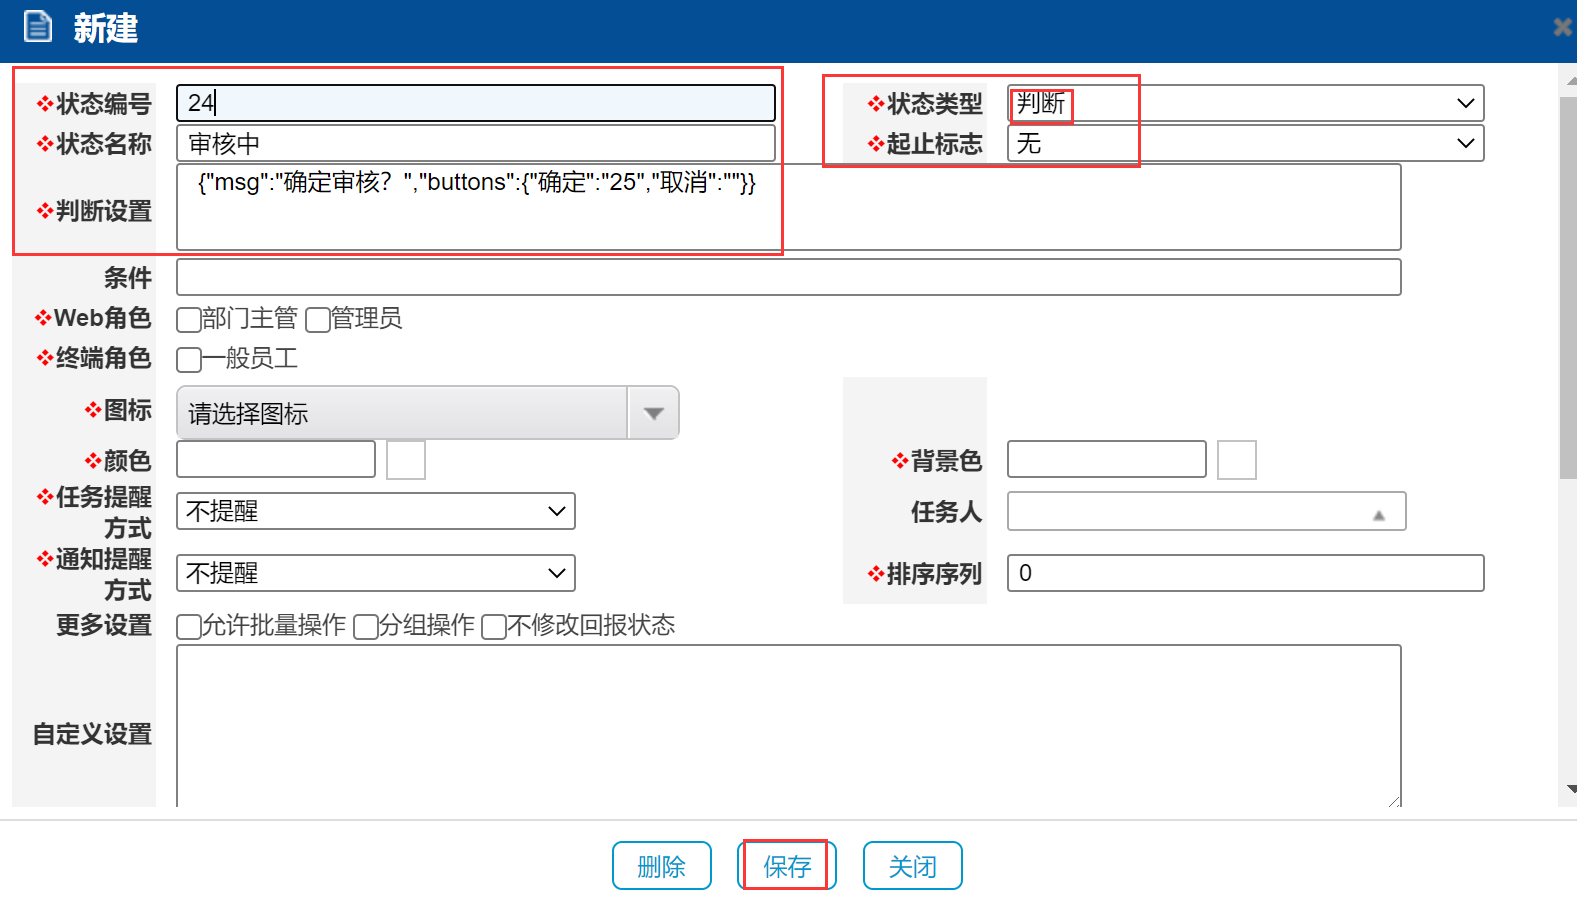Open the 状态类型 dropdown

[1245, 103]
